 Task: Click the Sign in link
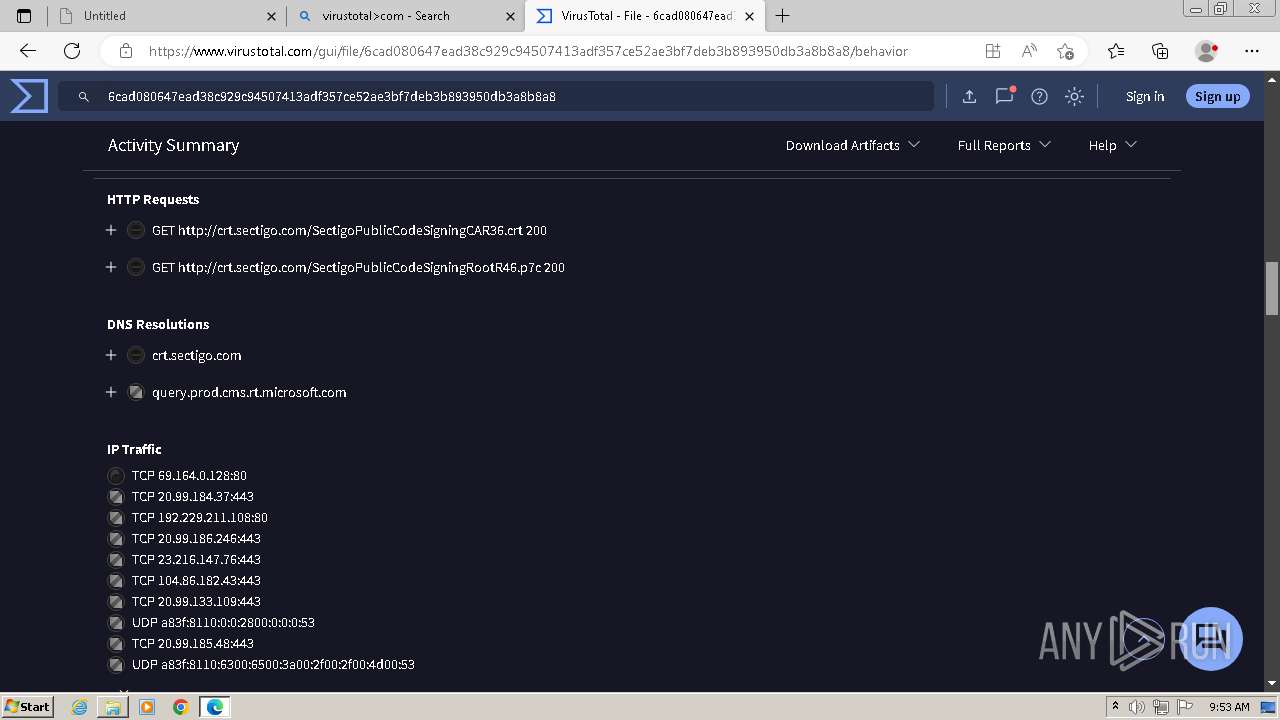point(1145,96)
